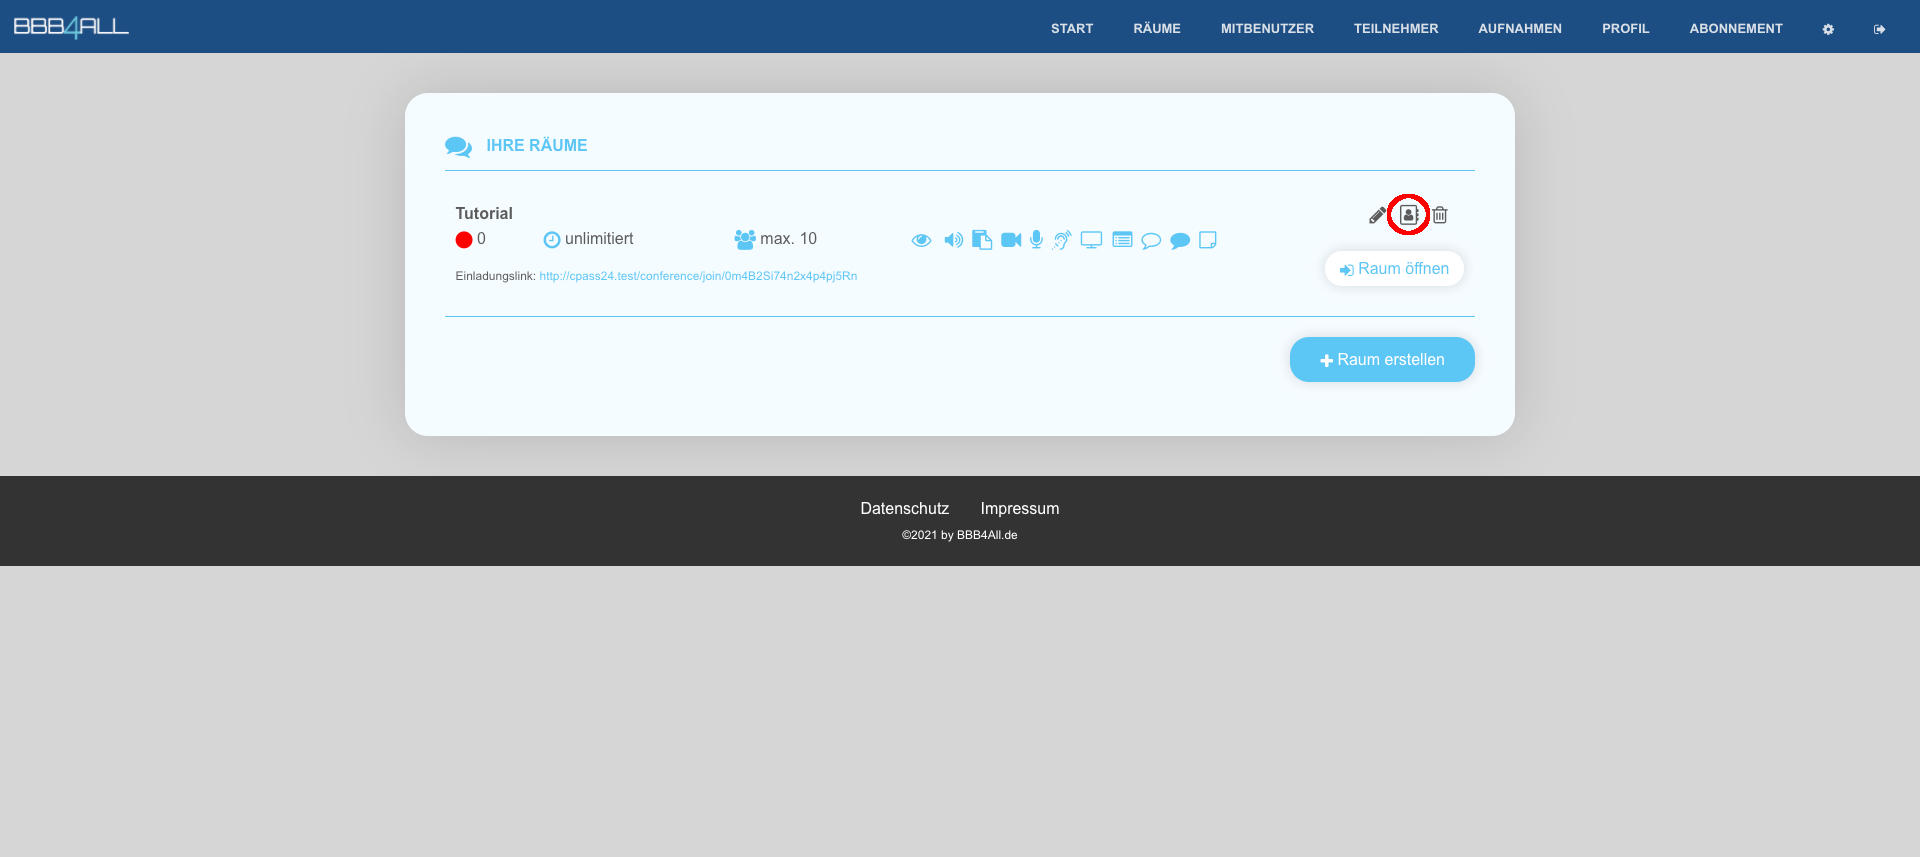Click the list window icon

pyautogui.click(x=1122, y=240)
